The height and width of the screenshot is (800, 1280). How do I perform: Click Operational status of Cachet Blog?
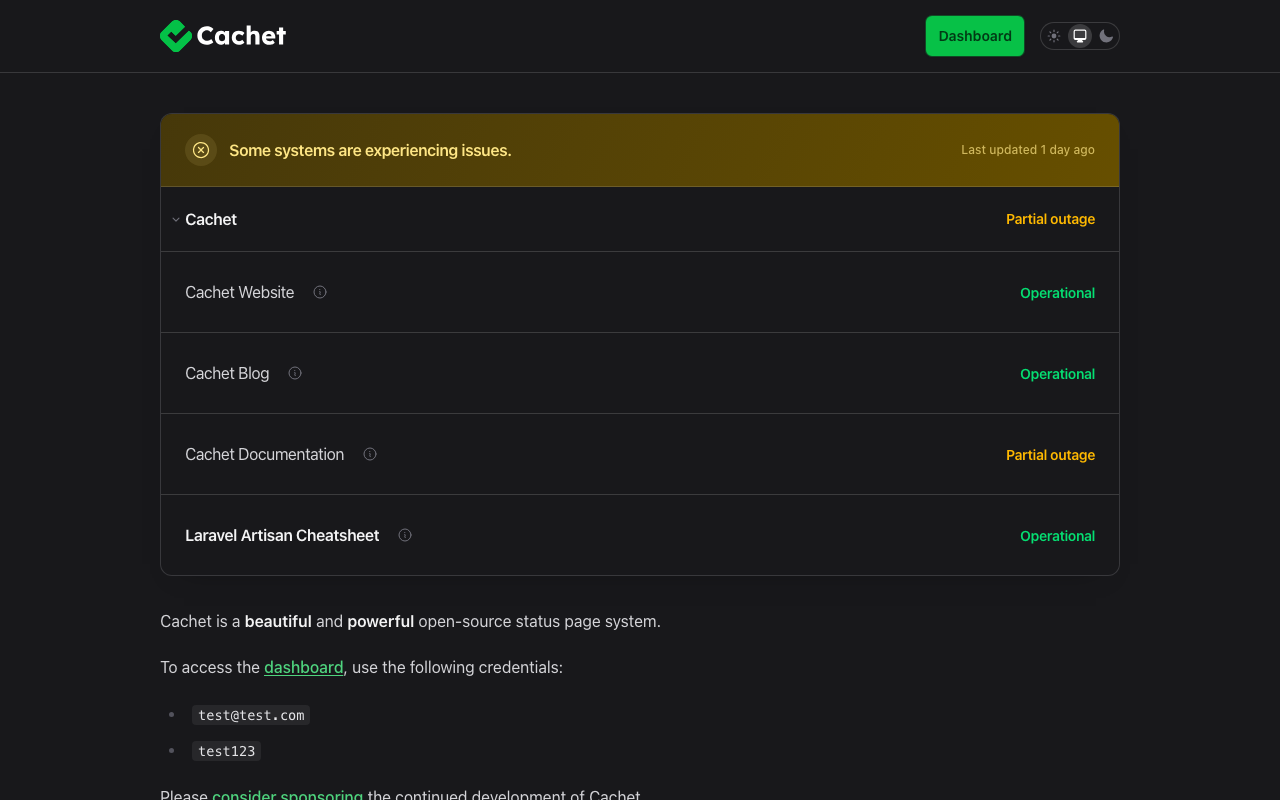1057,374
